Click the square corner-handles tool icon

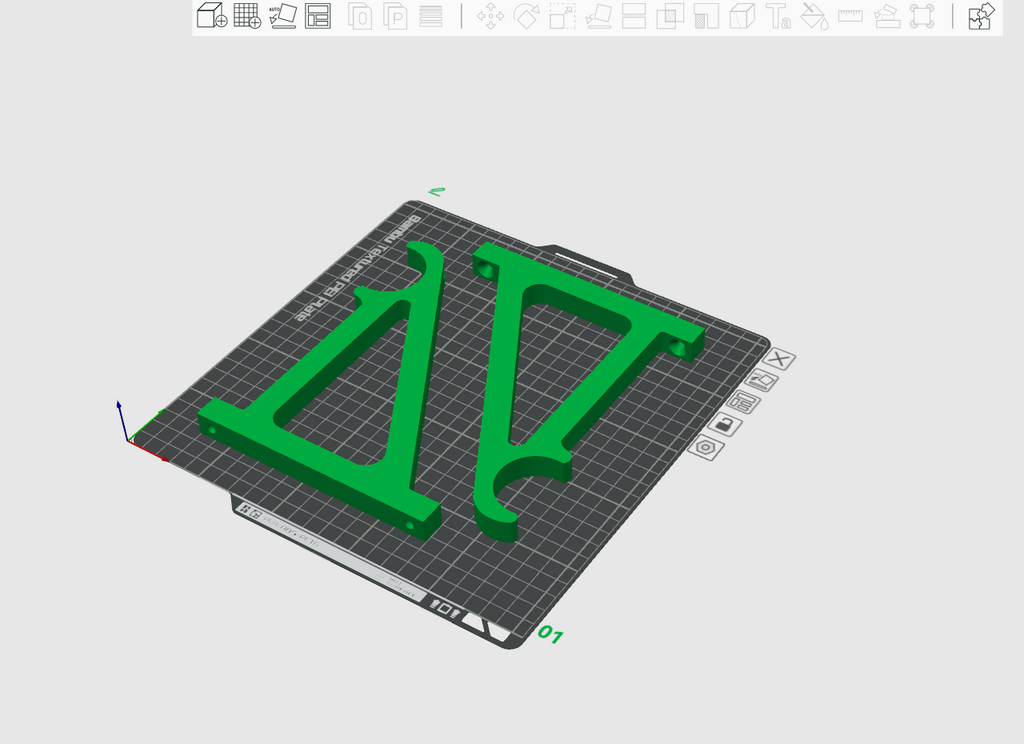point(922,16)
